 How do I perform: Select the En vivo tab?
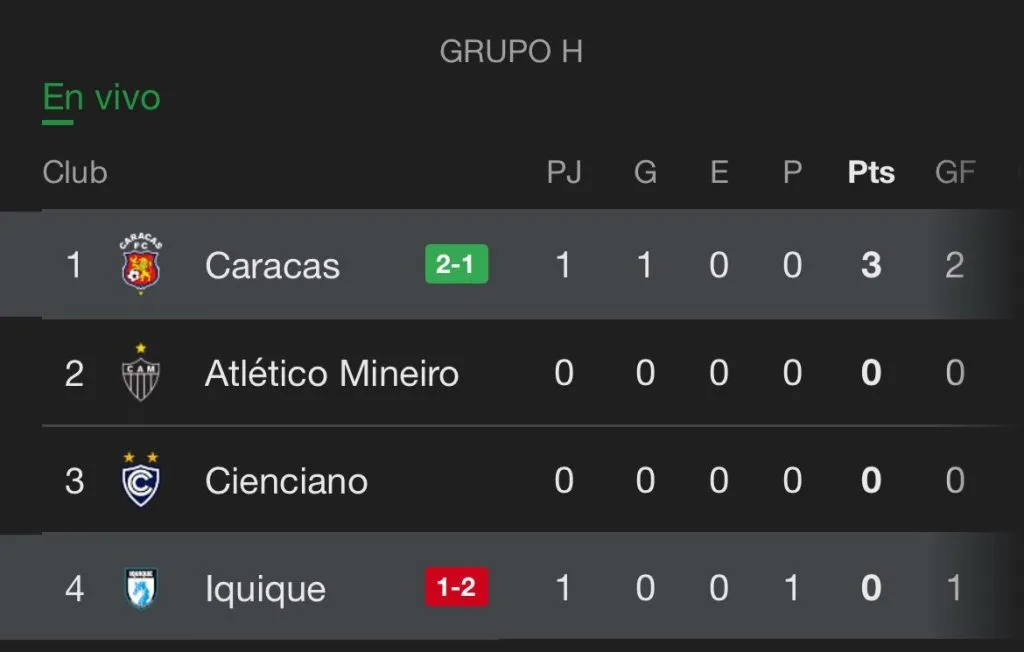tap(101, 98)
